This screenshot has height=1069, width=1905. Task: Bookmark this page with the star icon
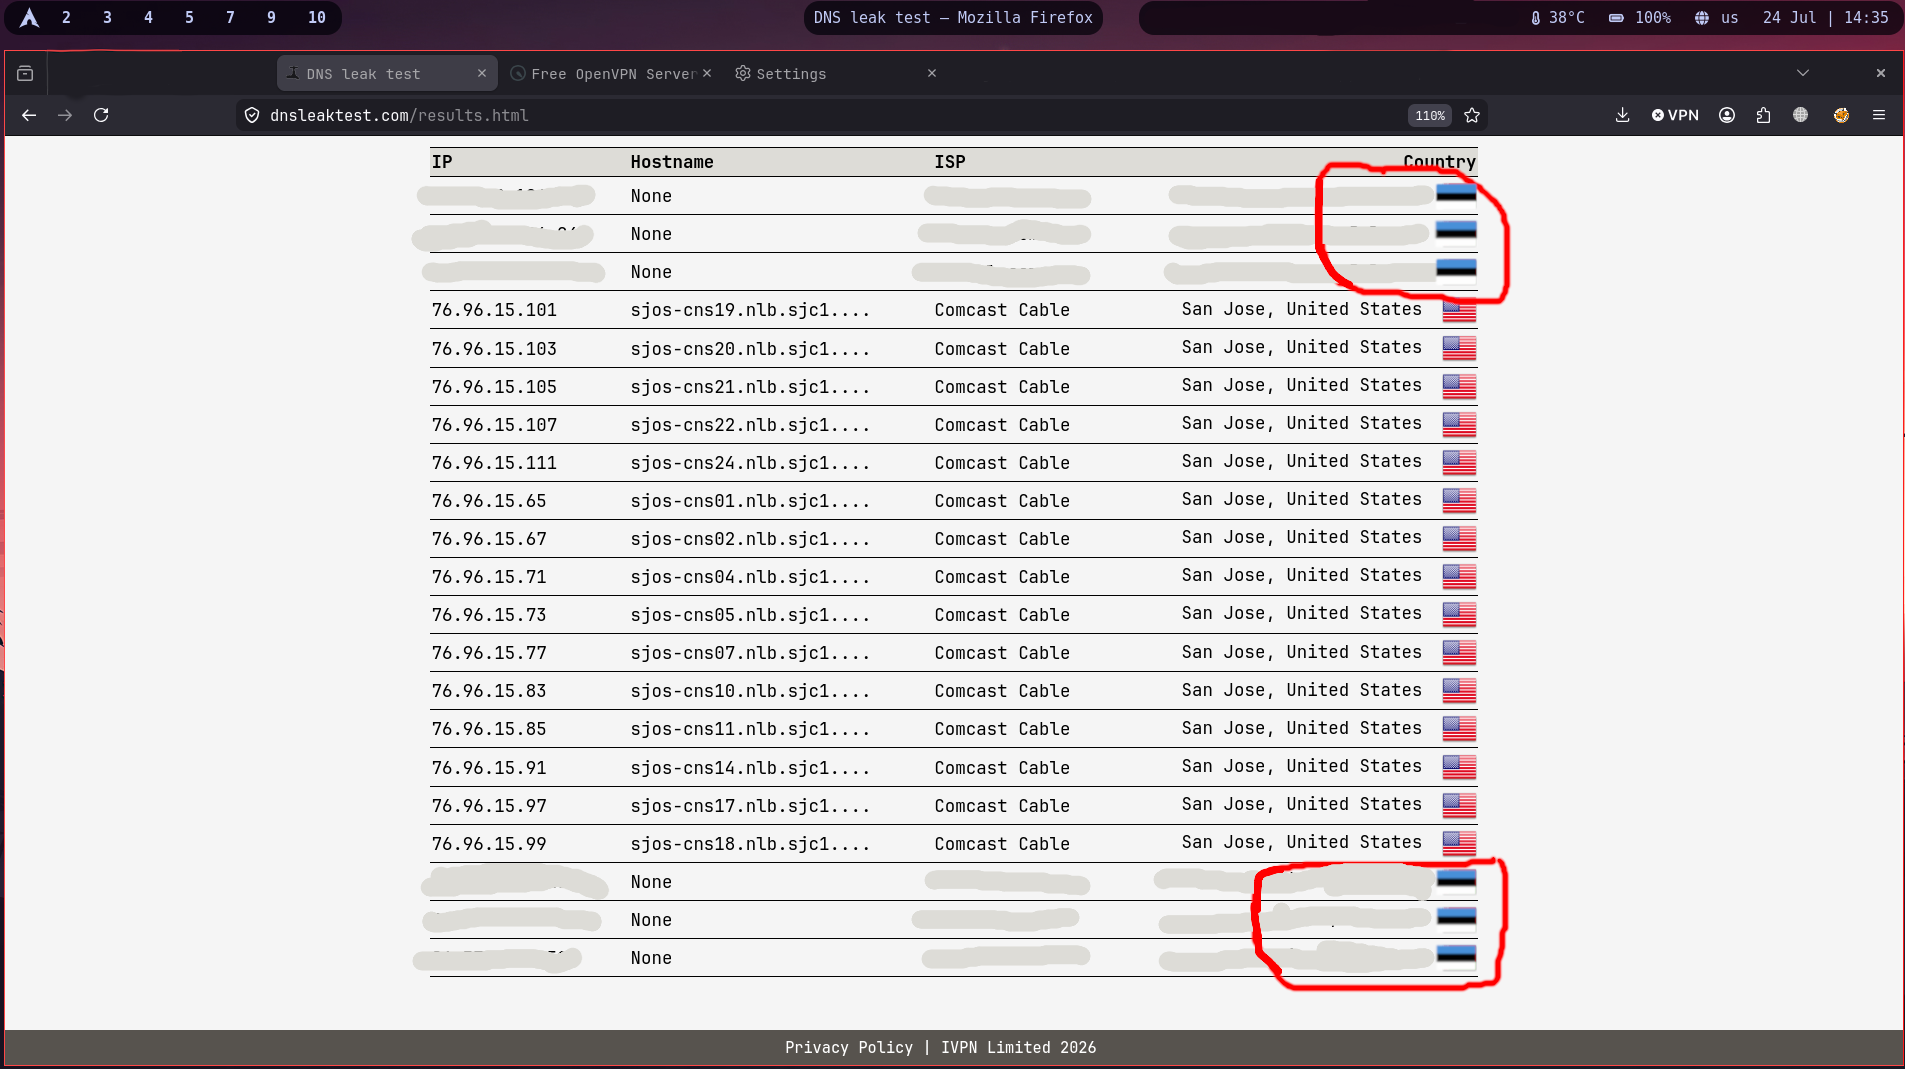[x=1472, y=115]
